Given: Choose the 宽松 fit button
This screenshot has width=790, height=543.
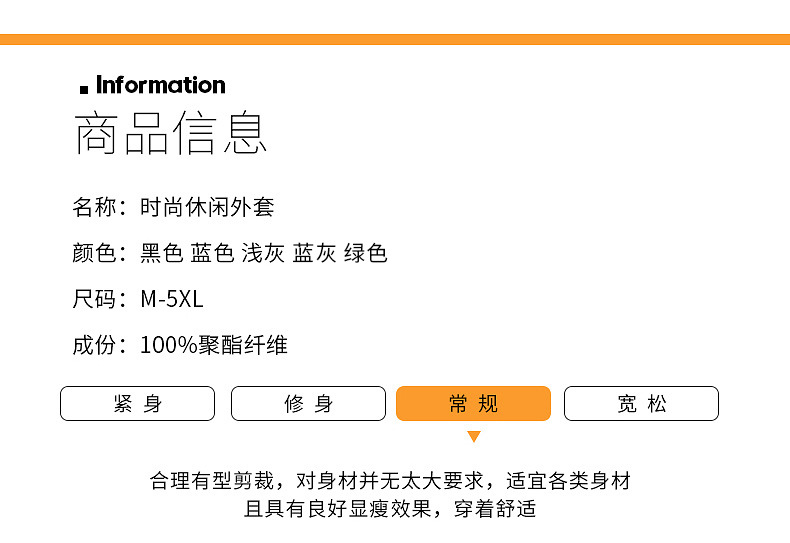Looking at the screenshot, I should point(641,404).
